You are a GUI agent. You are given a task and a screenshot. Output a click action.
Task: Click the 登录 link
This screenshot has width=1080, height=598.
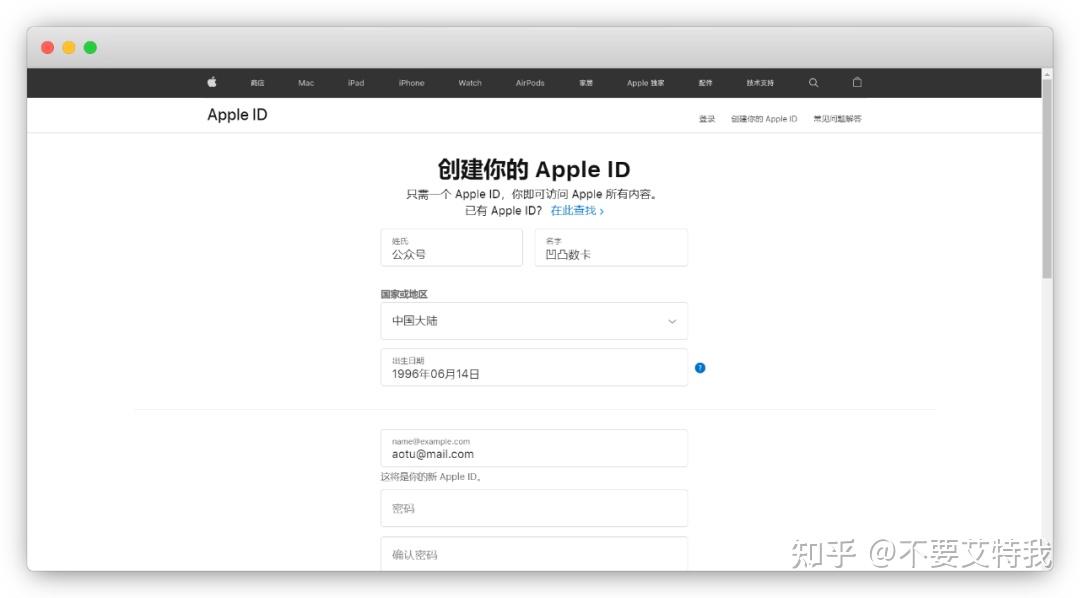707,119
